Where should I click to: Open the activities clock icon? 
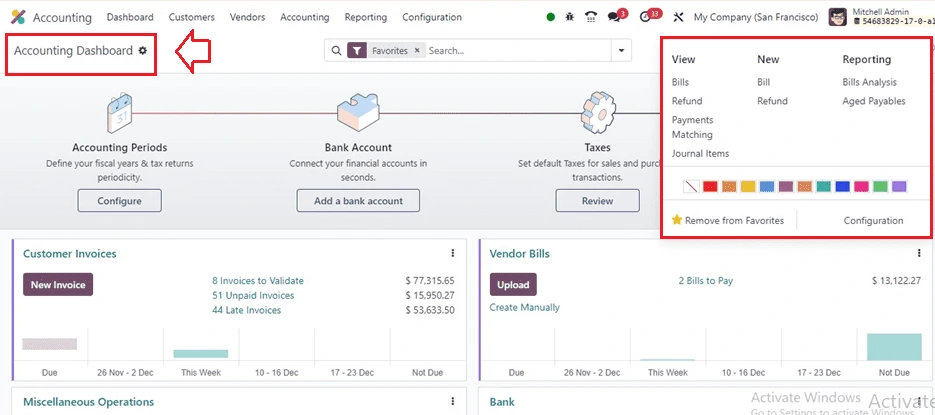(x=646, y=17)
